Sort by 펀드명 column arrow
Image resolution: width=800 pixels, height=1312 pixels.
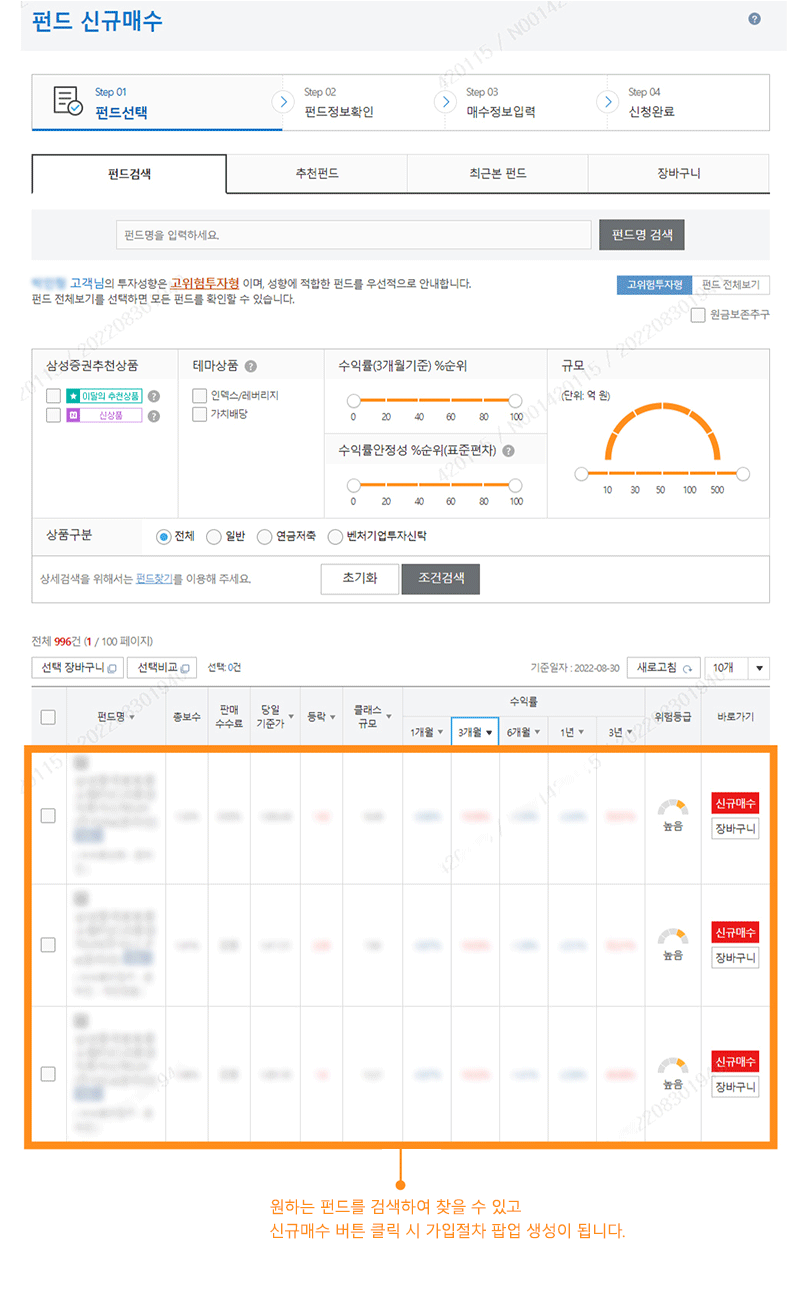[x=132, y=717]
